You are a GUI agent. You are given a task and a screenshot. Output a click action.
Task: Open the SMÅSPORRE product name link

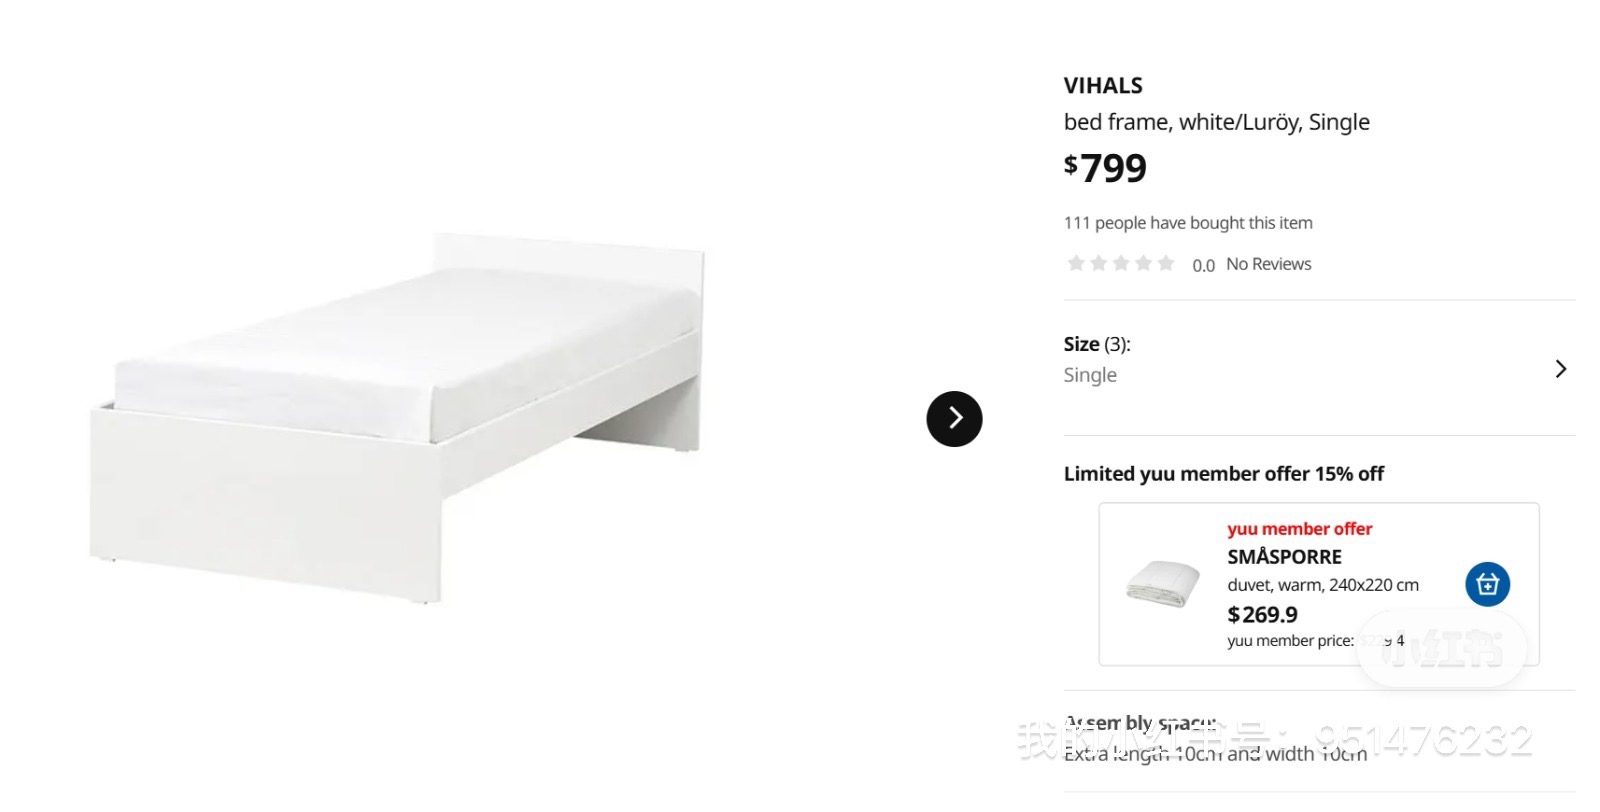click(1284, 557)
